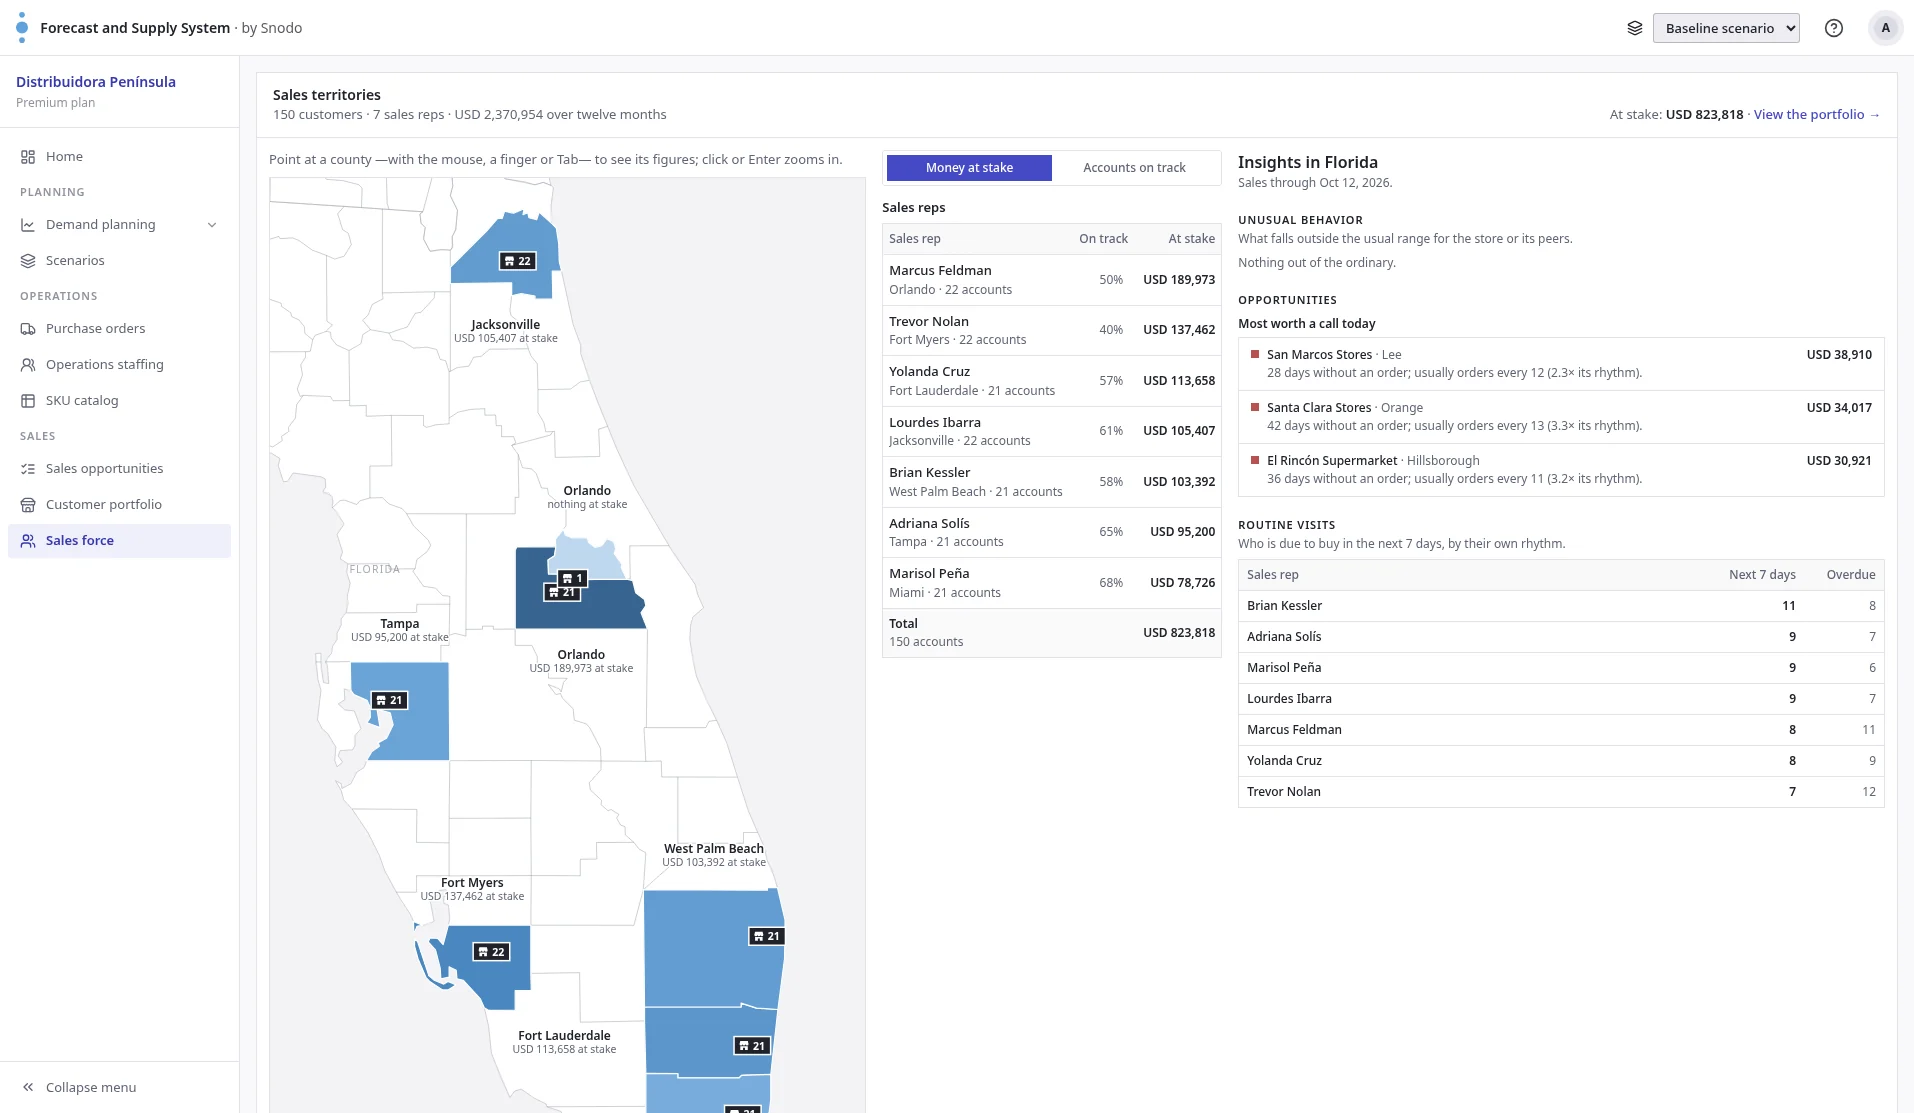Click the Next 7 days column header
This screenshot has height=1113, width=1914.
coord(1762,575)
